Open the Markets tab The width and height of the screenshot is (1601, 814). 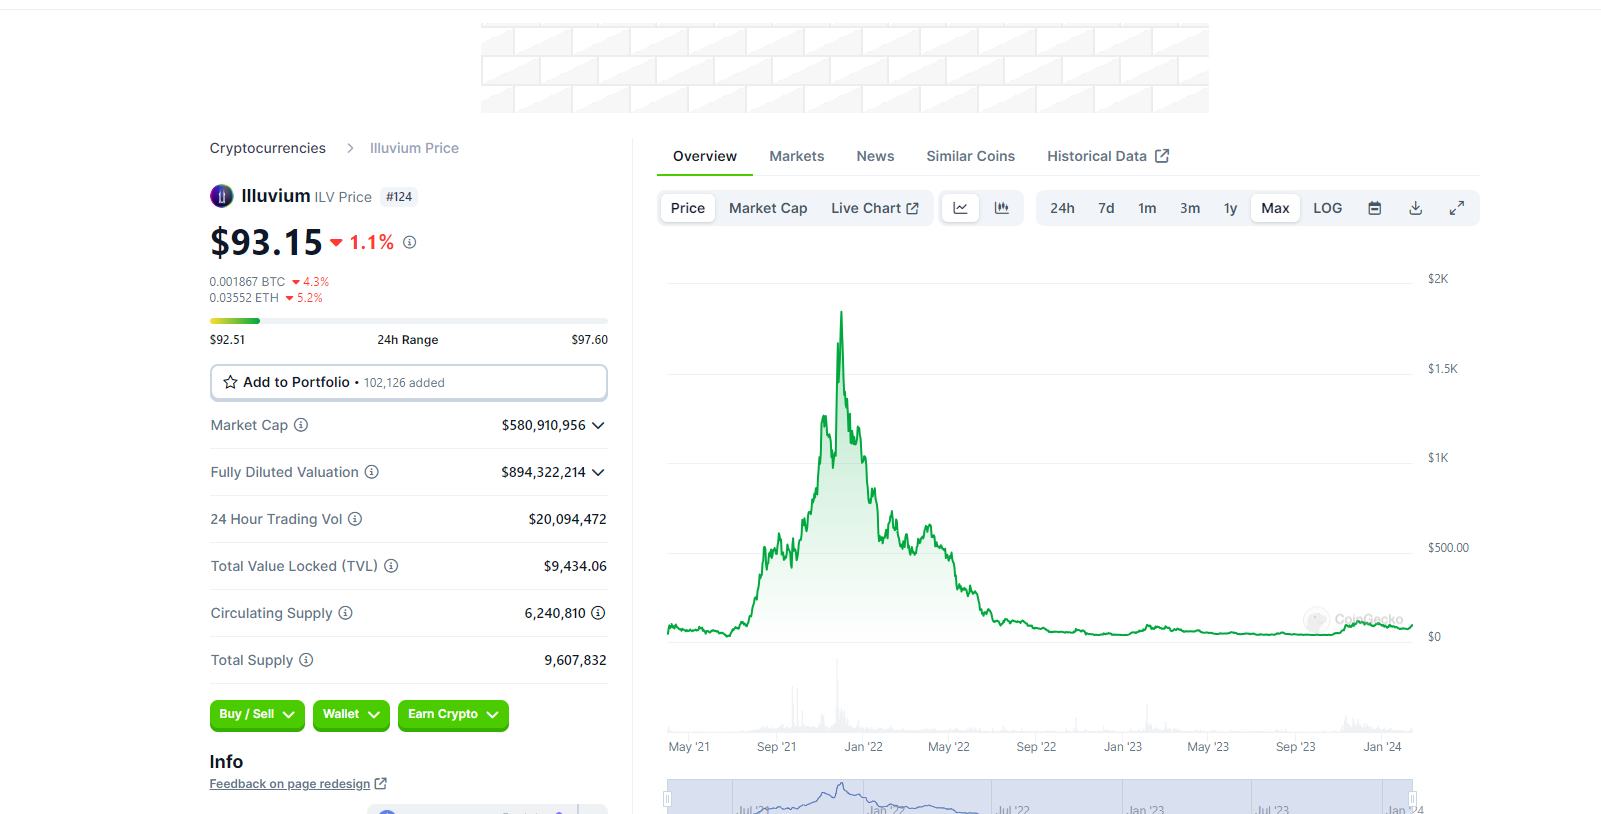click(796, 156)
